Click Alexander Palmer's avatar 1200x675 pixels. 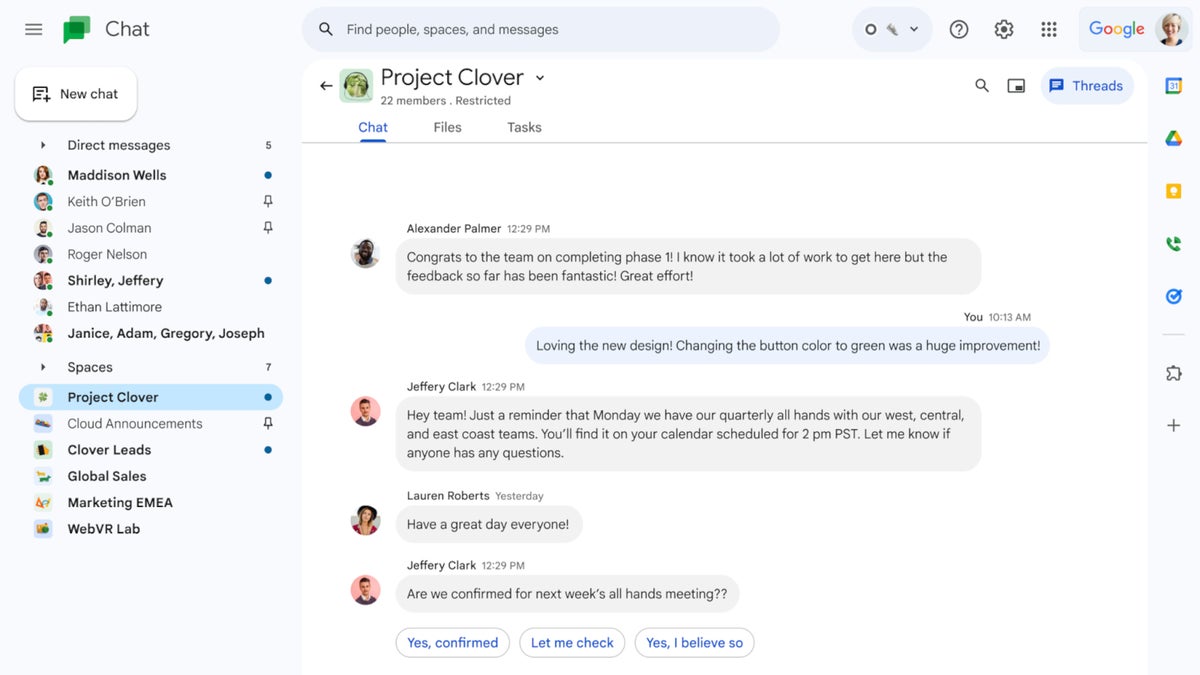point(366,253)
